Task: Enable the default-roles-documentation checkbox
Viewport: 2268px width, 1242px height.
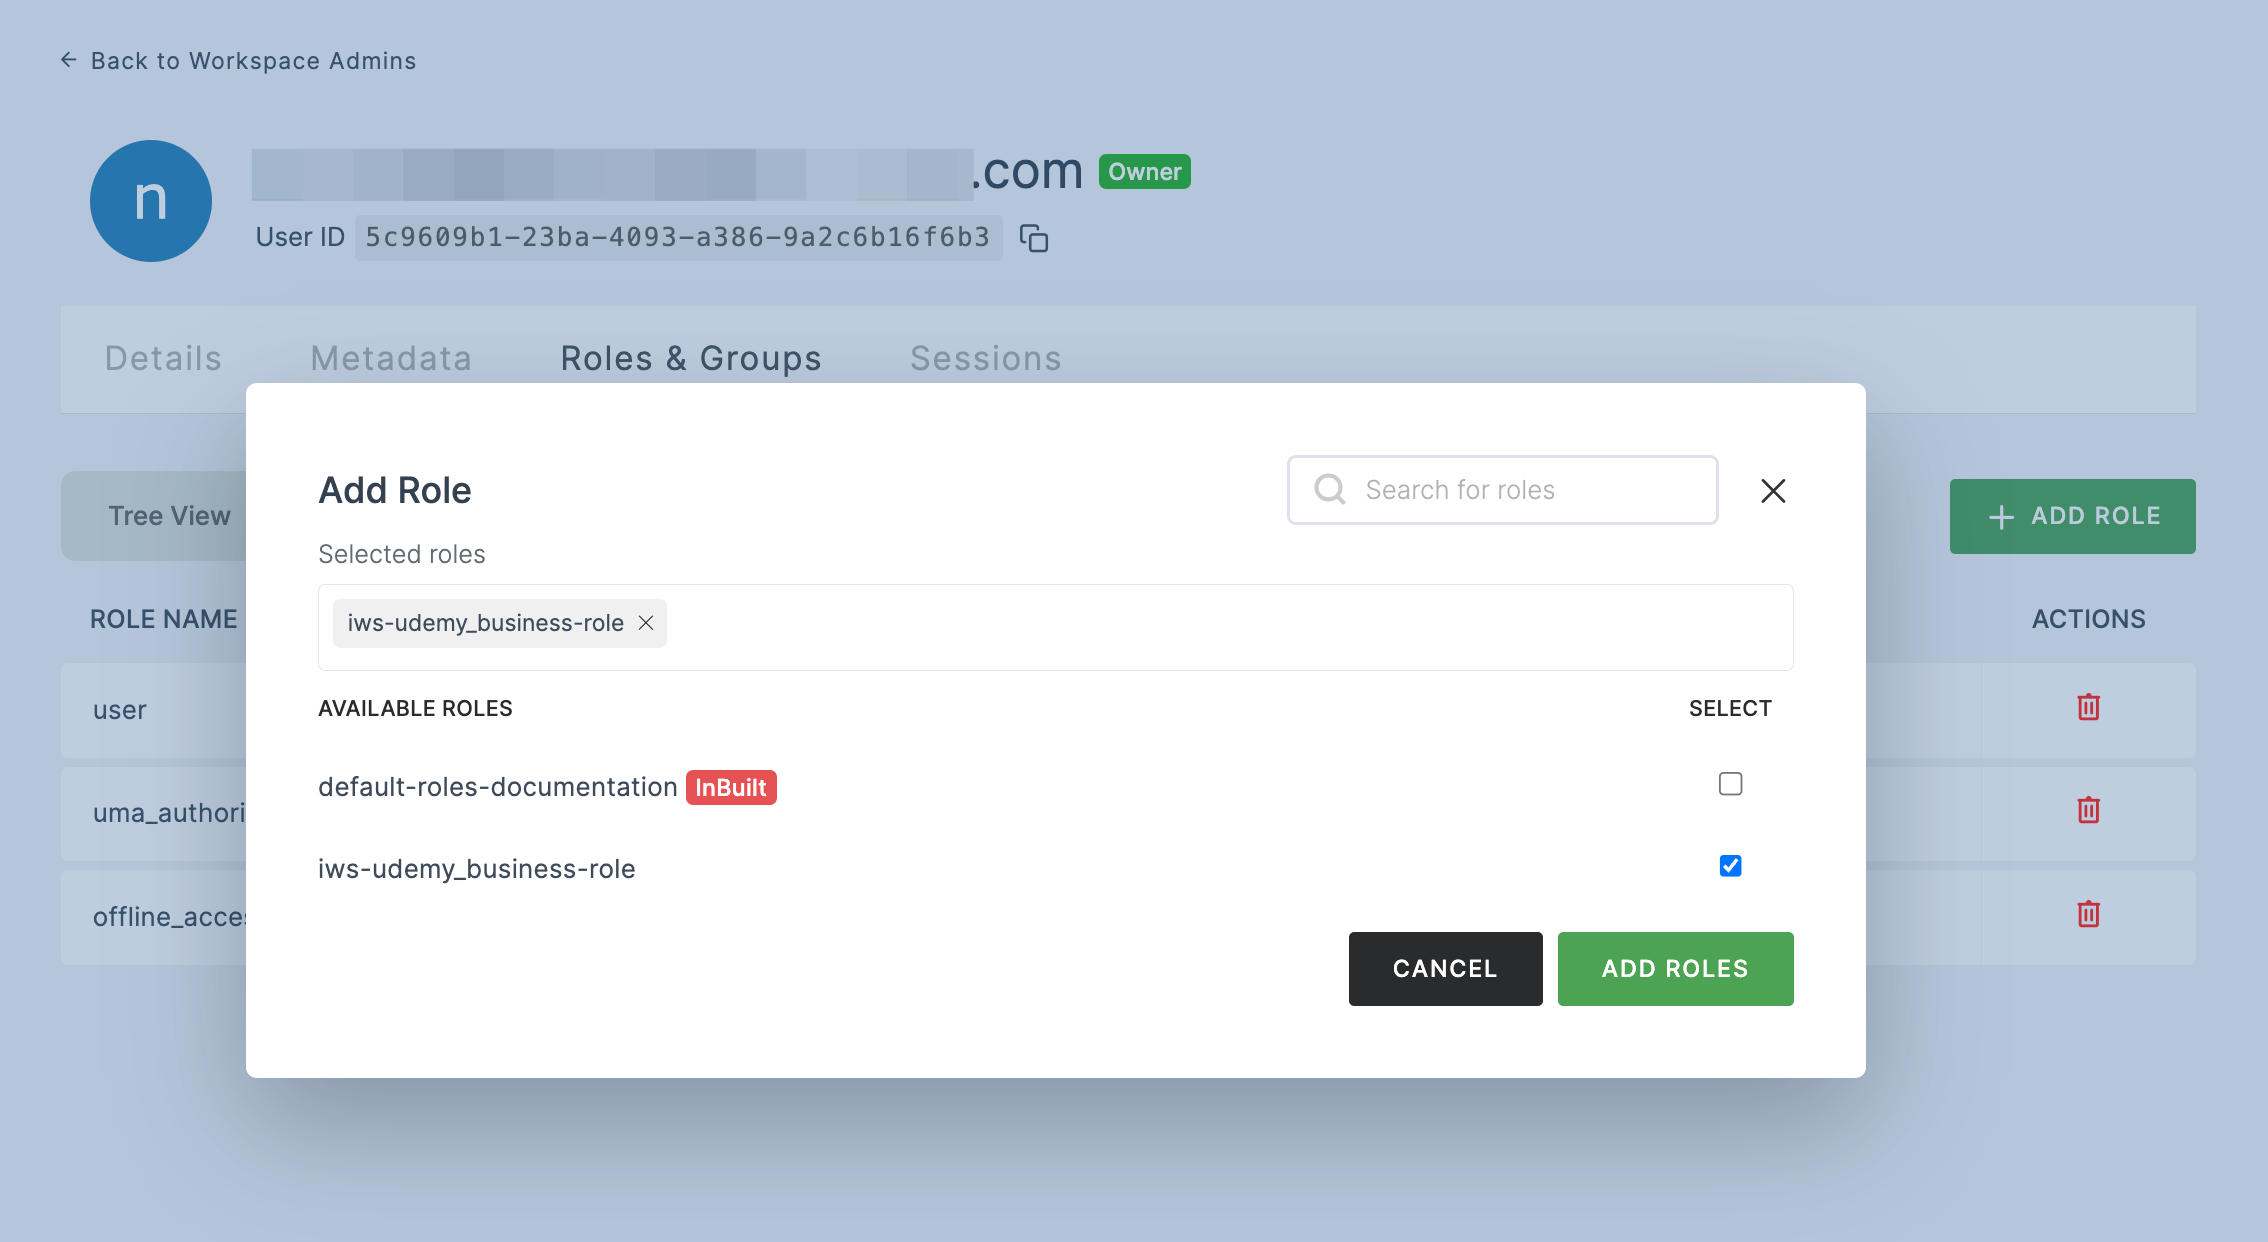Action: [x=1730, y=783]
